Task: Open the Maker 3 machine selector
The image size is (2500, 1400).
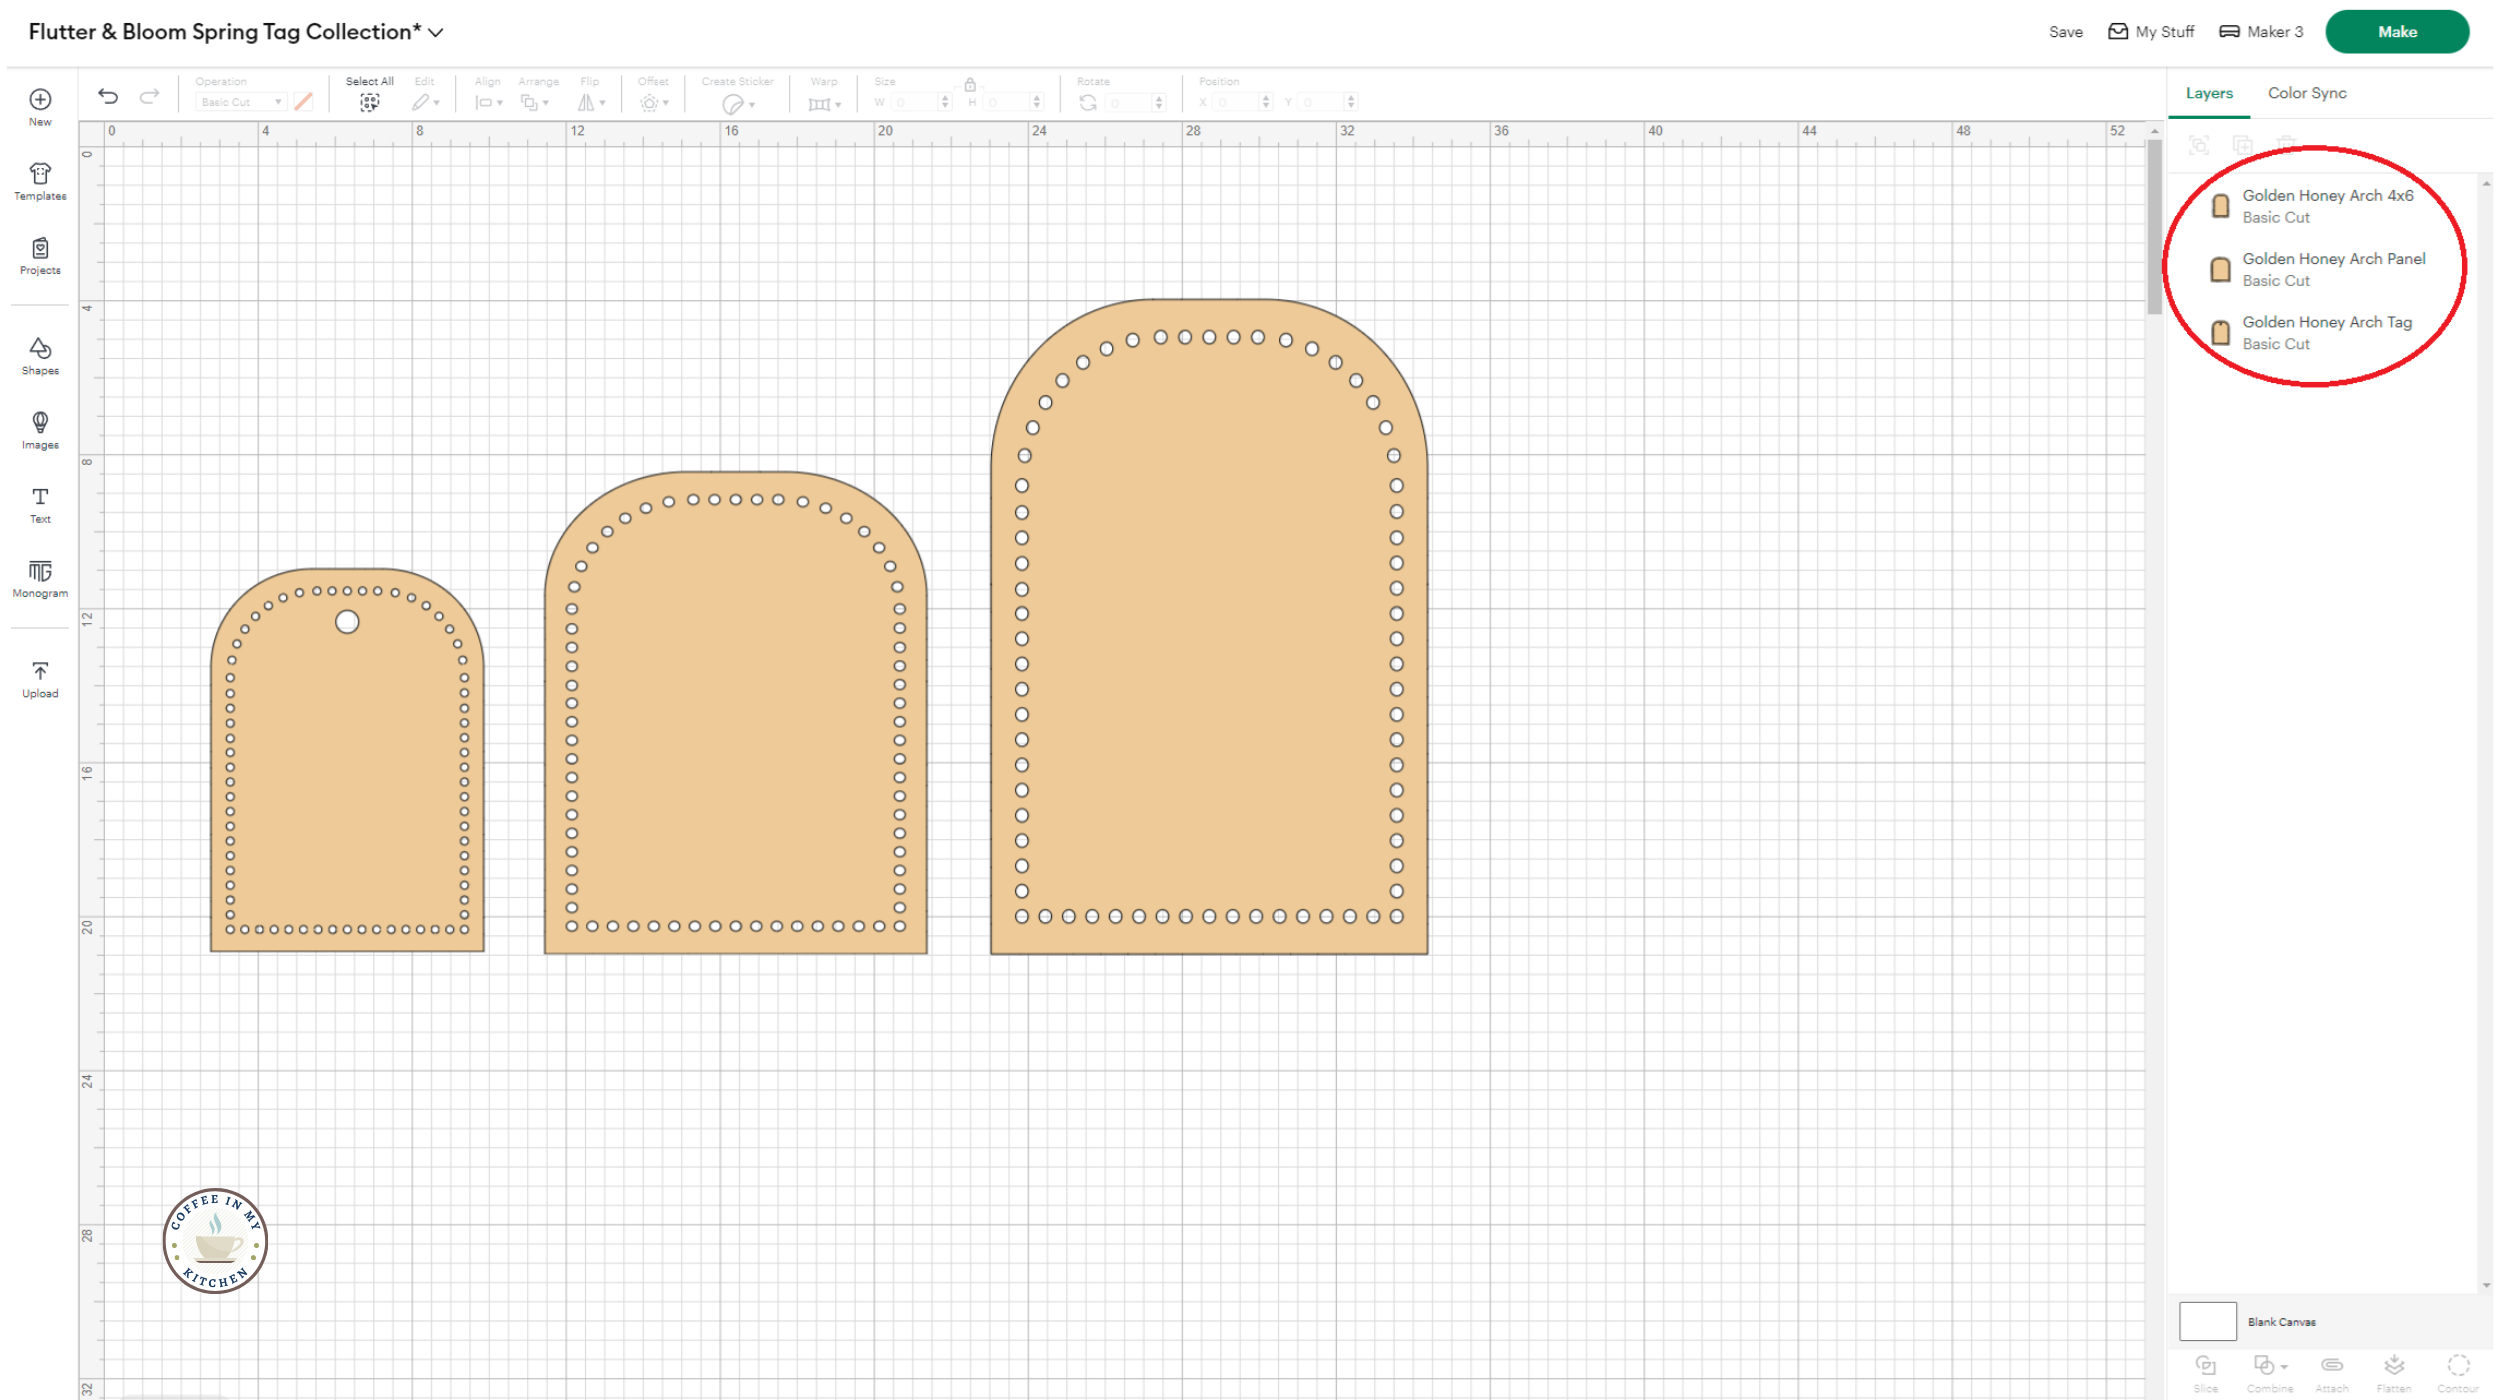Action: point(2260,32)
